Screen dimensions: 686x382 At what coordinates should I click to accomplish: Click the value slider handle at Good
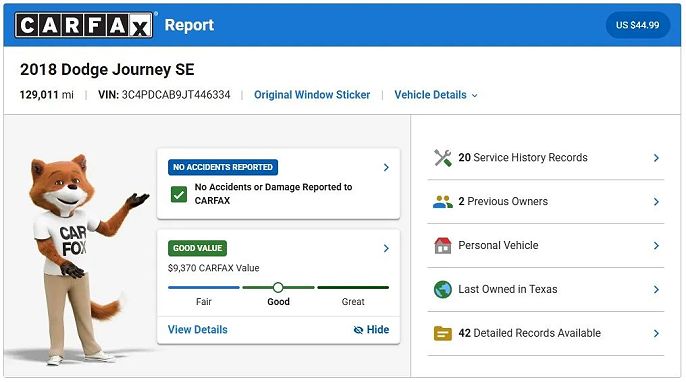click(278, 287)
